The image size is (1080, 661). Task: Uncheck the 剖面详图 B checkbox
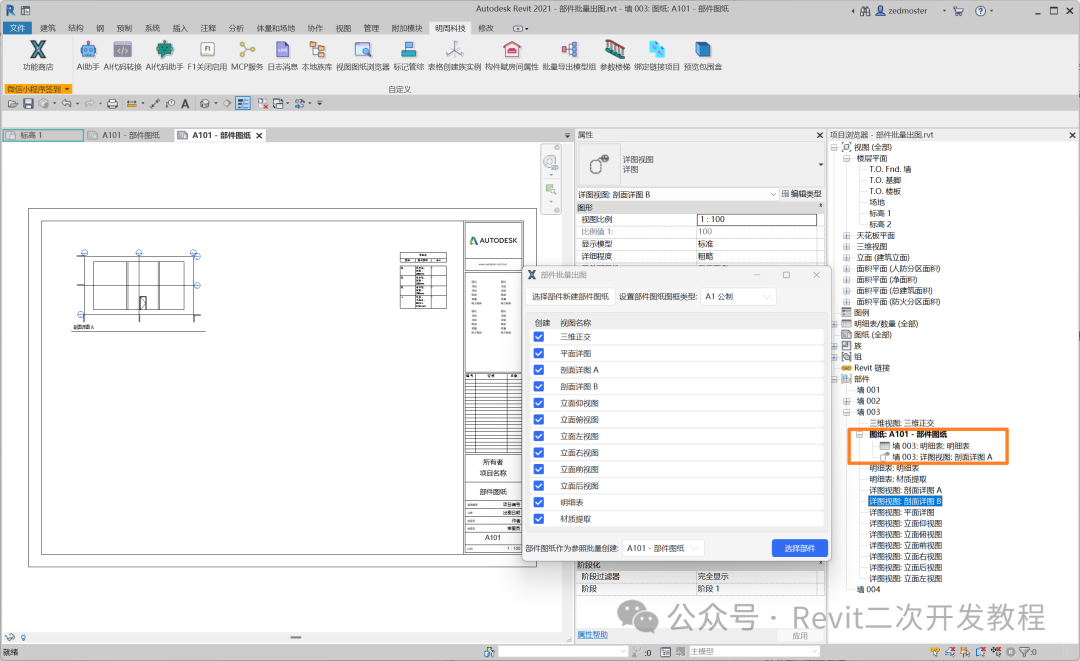pos(539,386)
